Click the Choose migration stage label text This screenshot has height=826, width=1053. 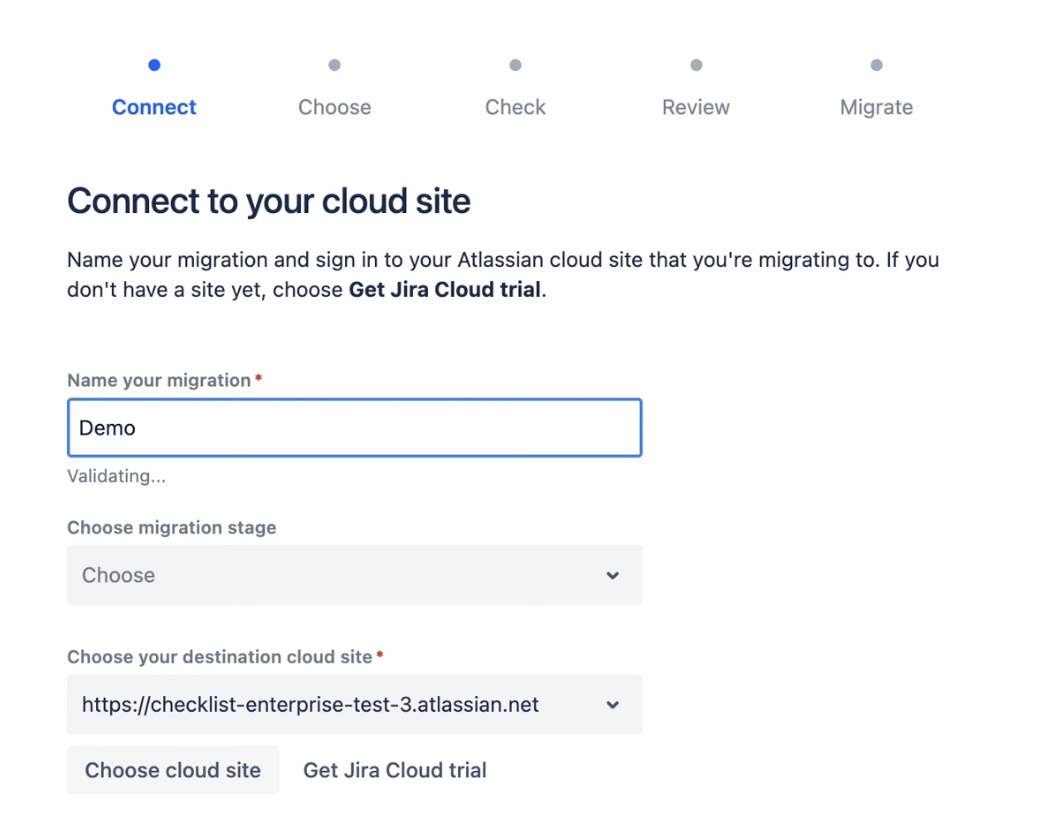pyautogui.click(x=171, y=527)
